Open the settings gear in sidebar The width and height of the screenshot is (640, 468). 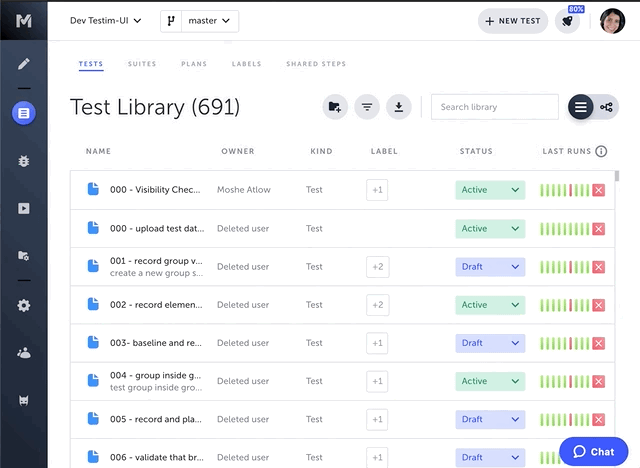(24, 305)
